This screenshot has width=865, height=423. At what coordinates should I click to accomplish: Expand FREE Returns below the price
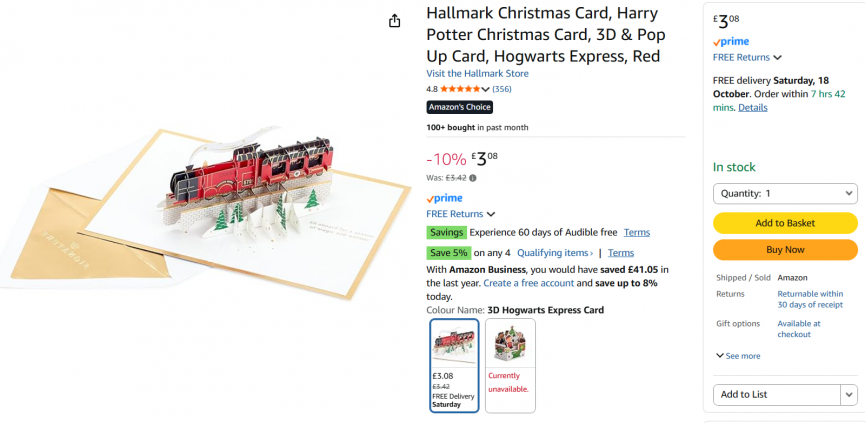point(461,214)
